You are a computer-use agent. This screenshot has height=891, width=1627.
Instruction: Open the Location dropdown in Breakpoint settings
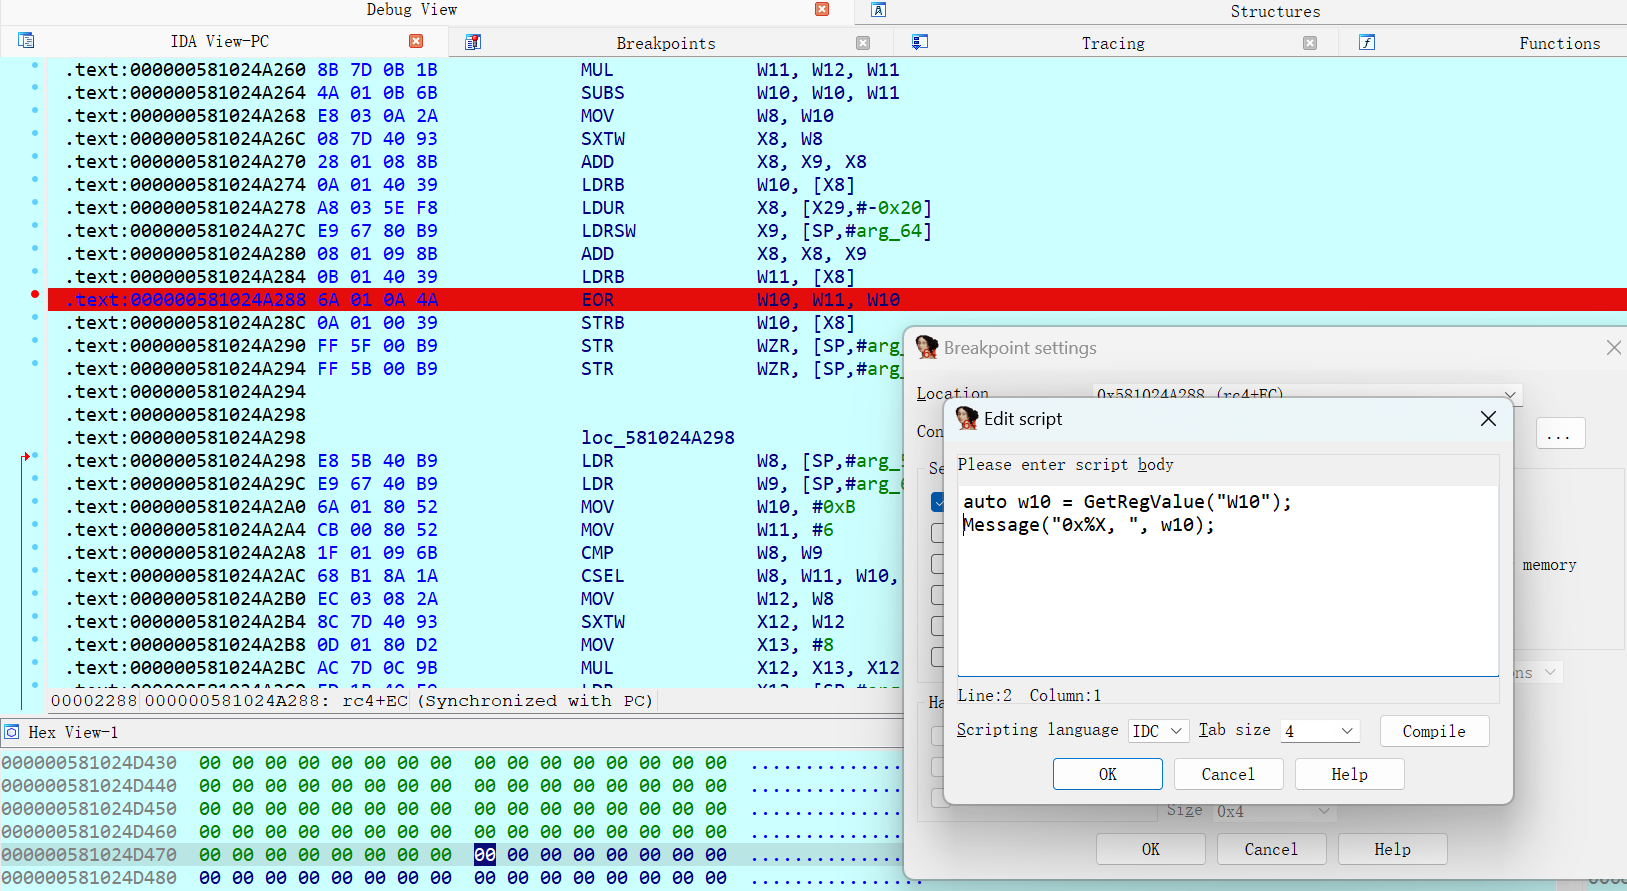pyautogui.click(x=1509, y=395)
